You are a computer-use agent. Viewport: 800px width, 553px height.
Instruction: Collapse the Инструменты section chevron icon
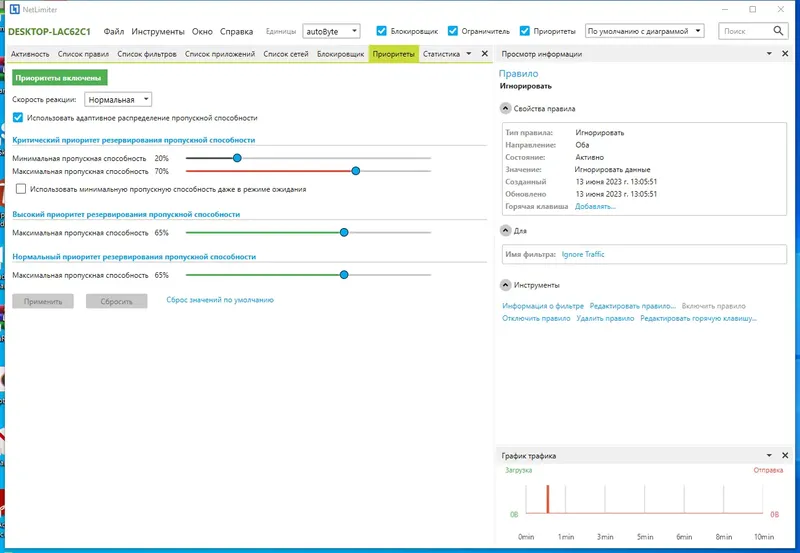click(x=505, y=285)
